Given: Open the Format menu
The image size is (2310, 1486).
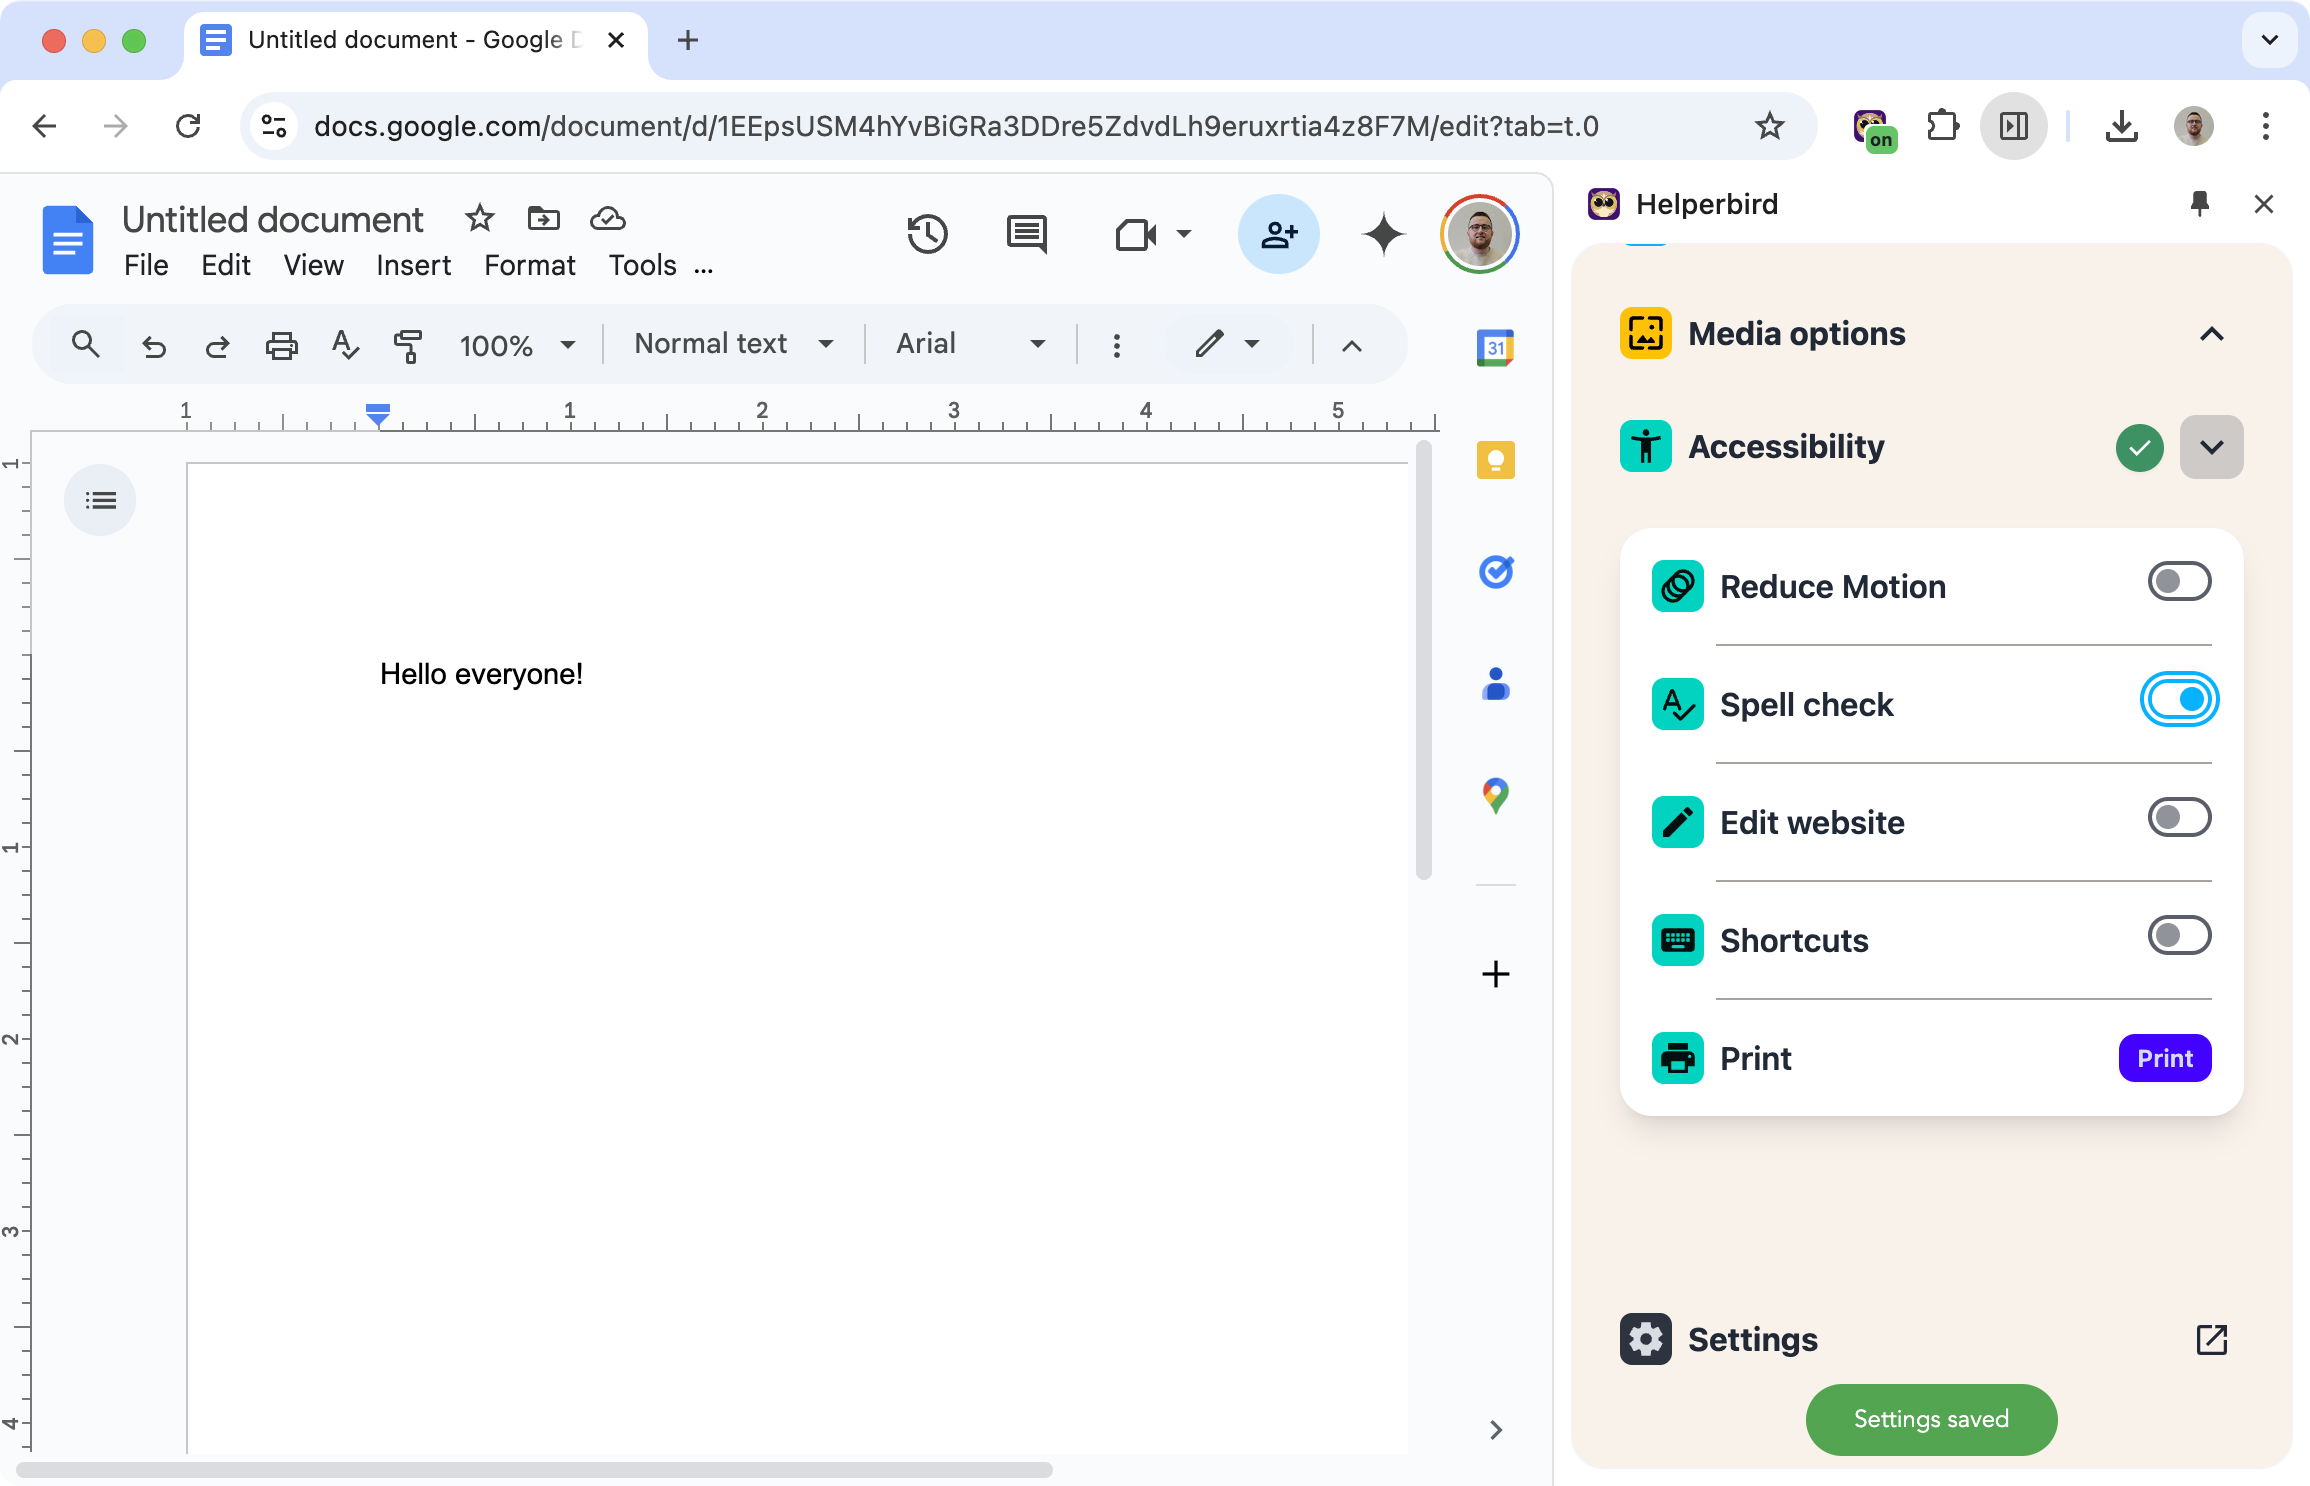Looking at the screenshot, I should point(529,265).
